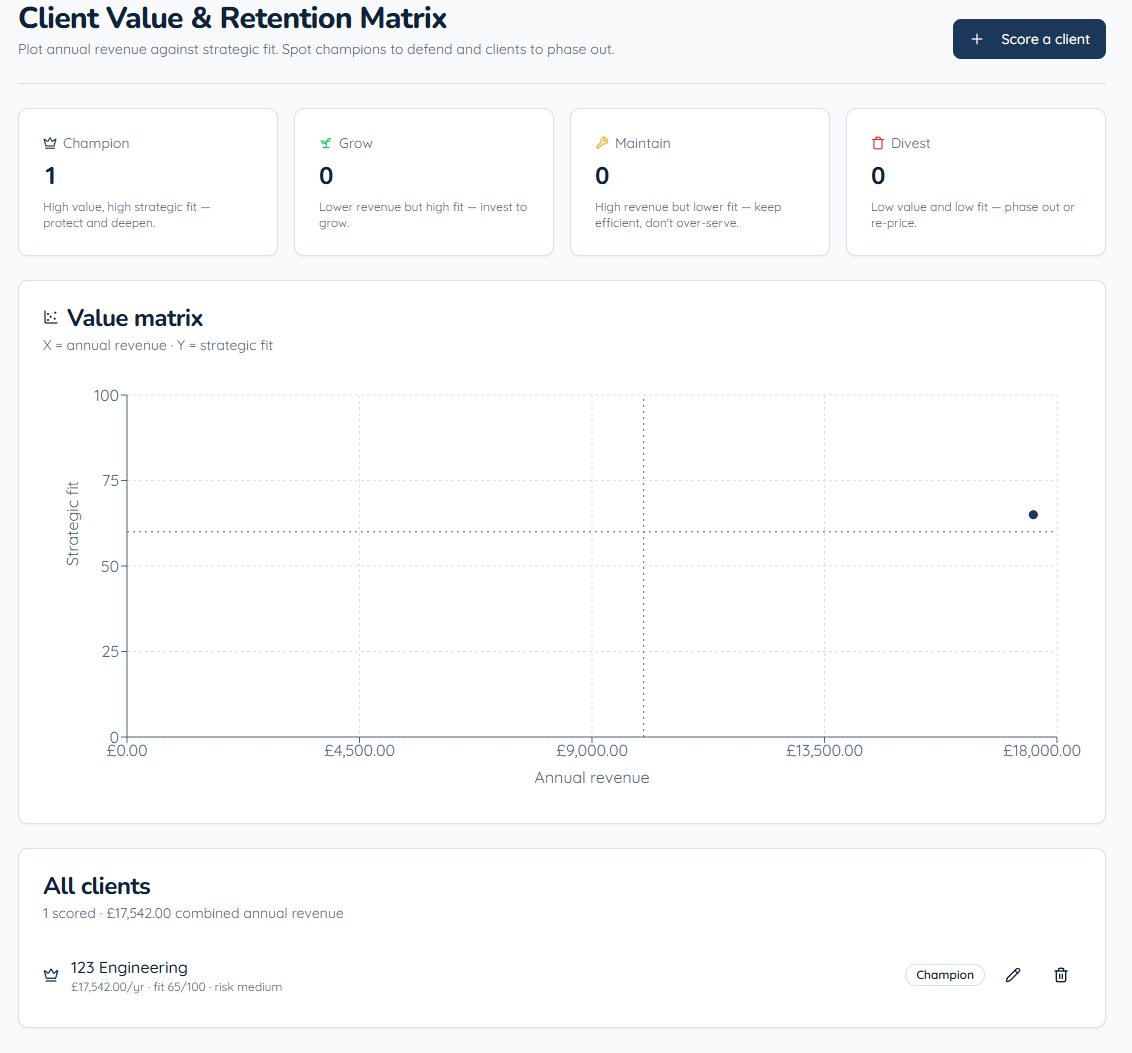Click the 'Lower revenue but high fit' description
The height and width of the screenshot is (1053, 1132).
[x=423, y=214]
